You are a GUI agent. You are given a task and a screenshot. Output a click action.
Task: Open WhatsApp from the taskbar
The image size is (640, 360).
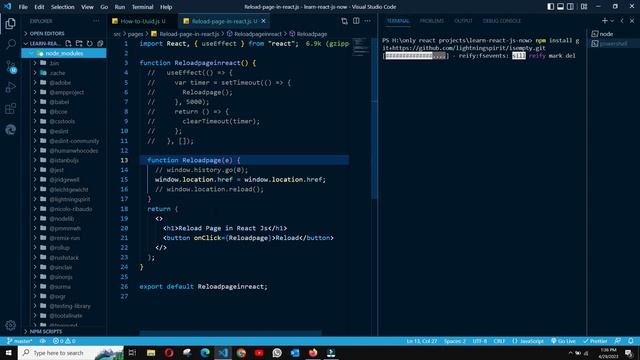click(x=277, y=352)
